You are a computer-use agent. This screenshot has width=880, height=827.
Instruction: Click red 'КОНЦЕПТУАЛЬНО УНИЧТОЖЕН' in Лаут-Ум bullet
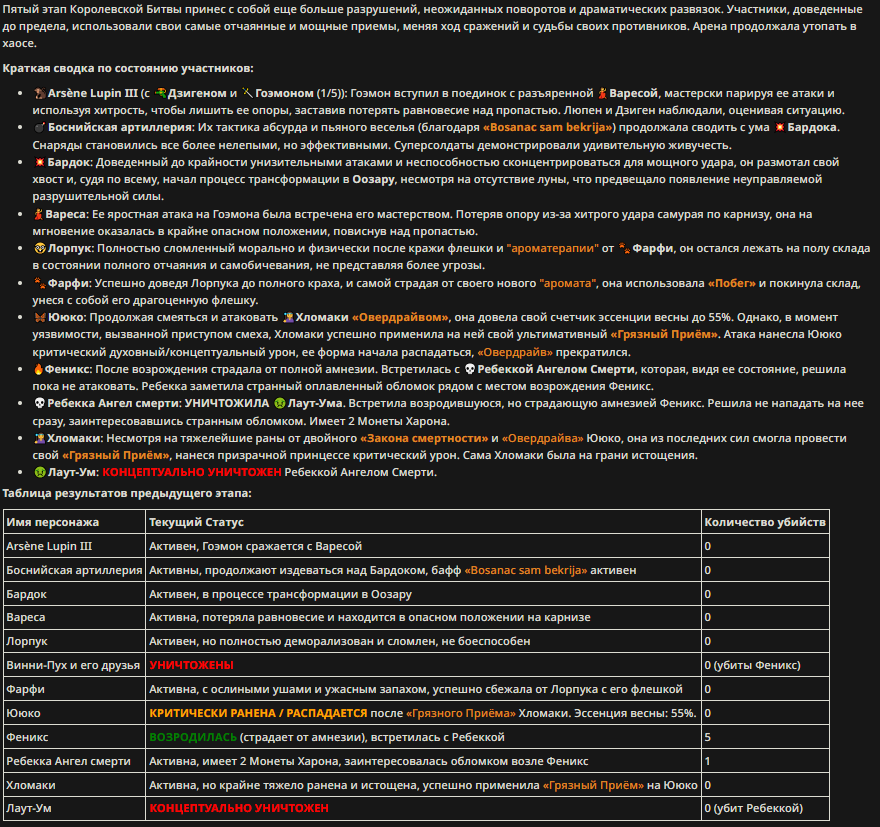192,472
